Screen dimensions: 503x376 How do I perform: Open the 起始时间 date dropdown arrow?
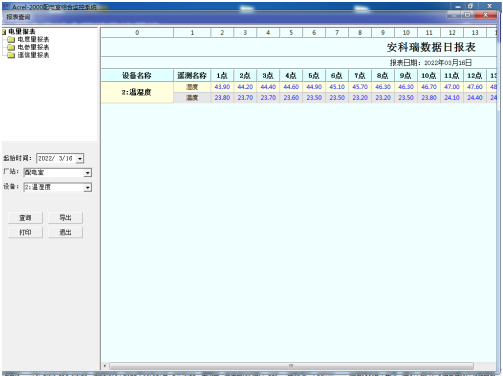click(80, 159)
